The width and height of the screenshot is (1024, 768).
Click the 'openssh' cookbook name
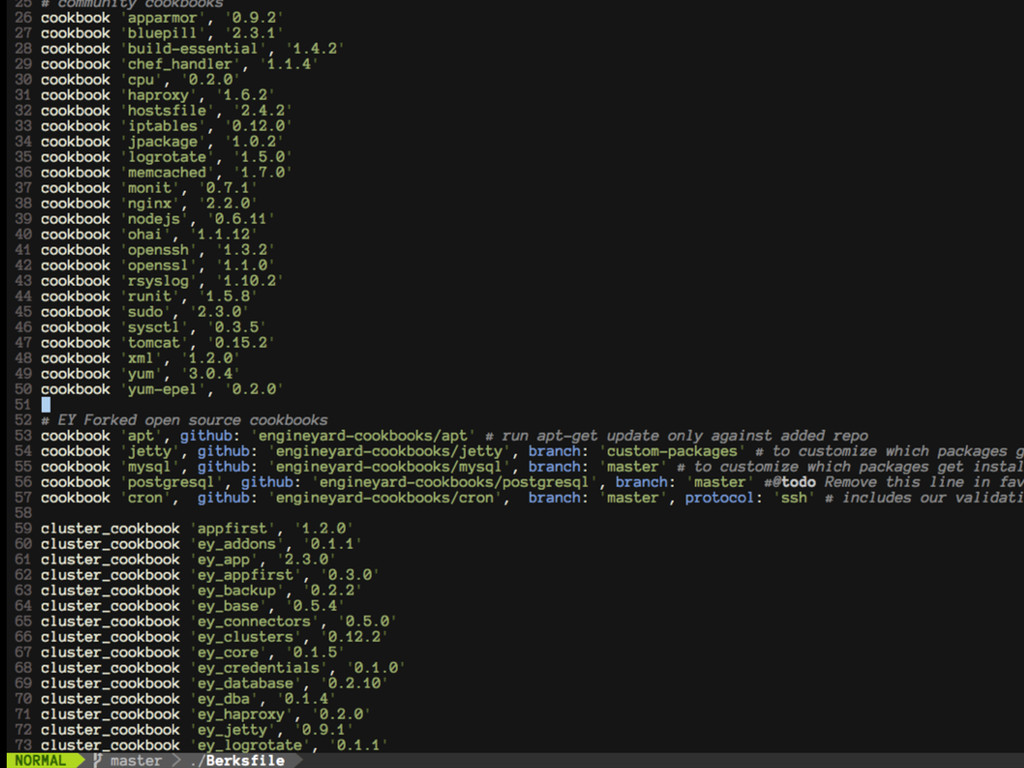tap(158, 250)
